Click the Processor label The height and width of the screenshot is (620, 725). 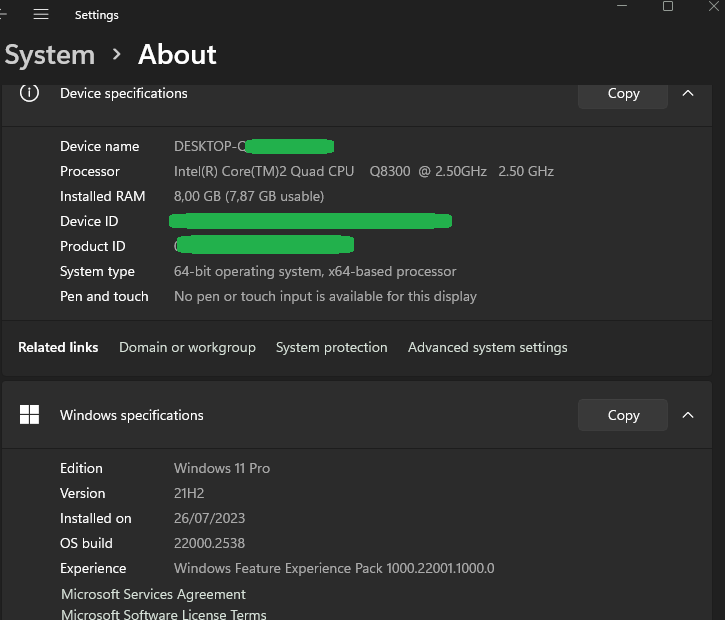coord(90,172)
